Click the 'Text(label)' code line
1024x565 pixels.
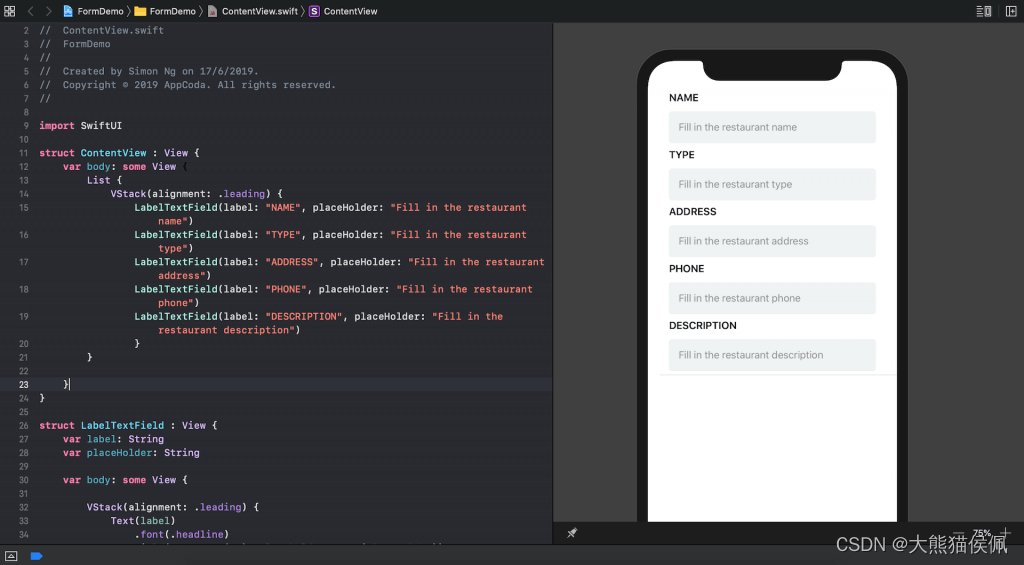coord(143,521)
